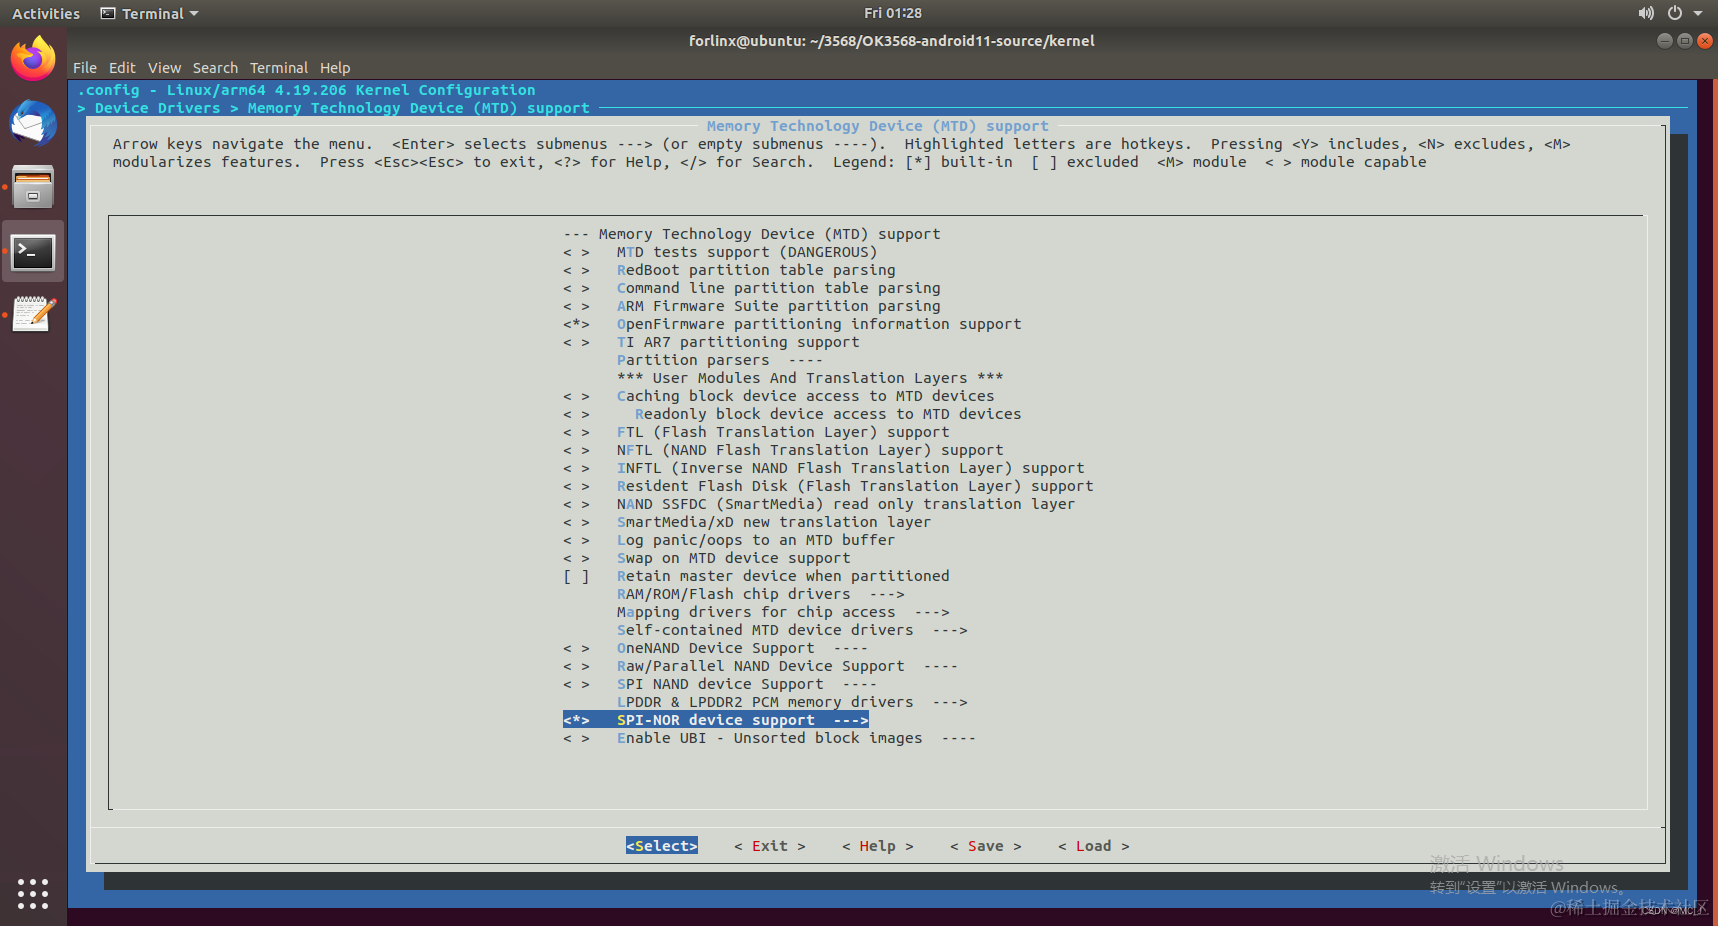Viewport: 1718px width, 926px height.
Task: Toggle RedBoot partition table parsing
Action: click(x=729, y=270)
